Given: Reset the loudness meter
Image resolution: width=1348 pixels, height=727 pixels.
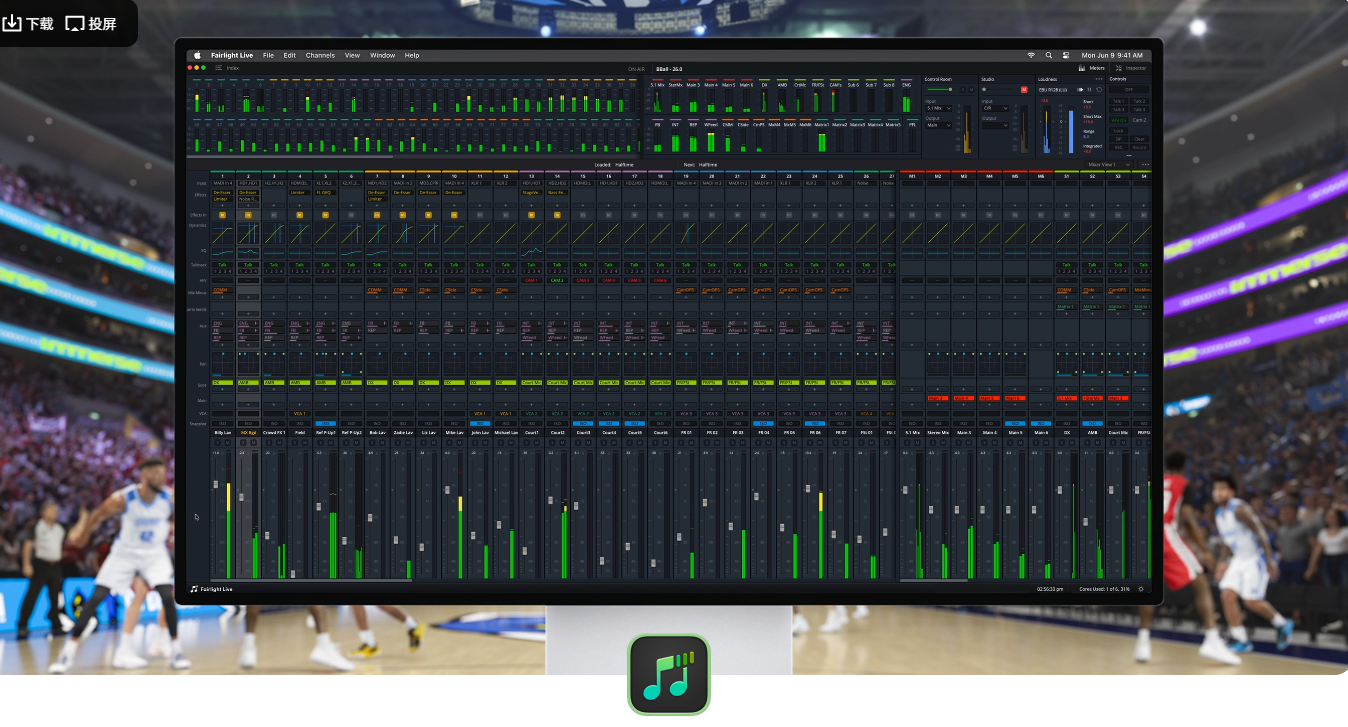Looking at the screenshot, I should point(1099,89).
